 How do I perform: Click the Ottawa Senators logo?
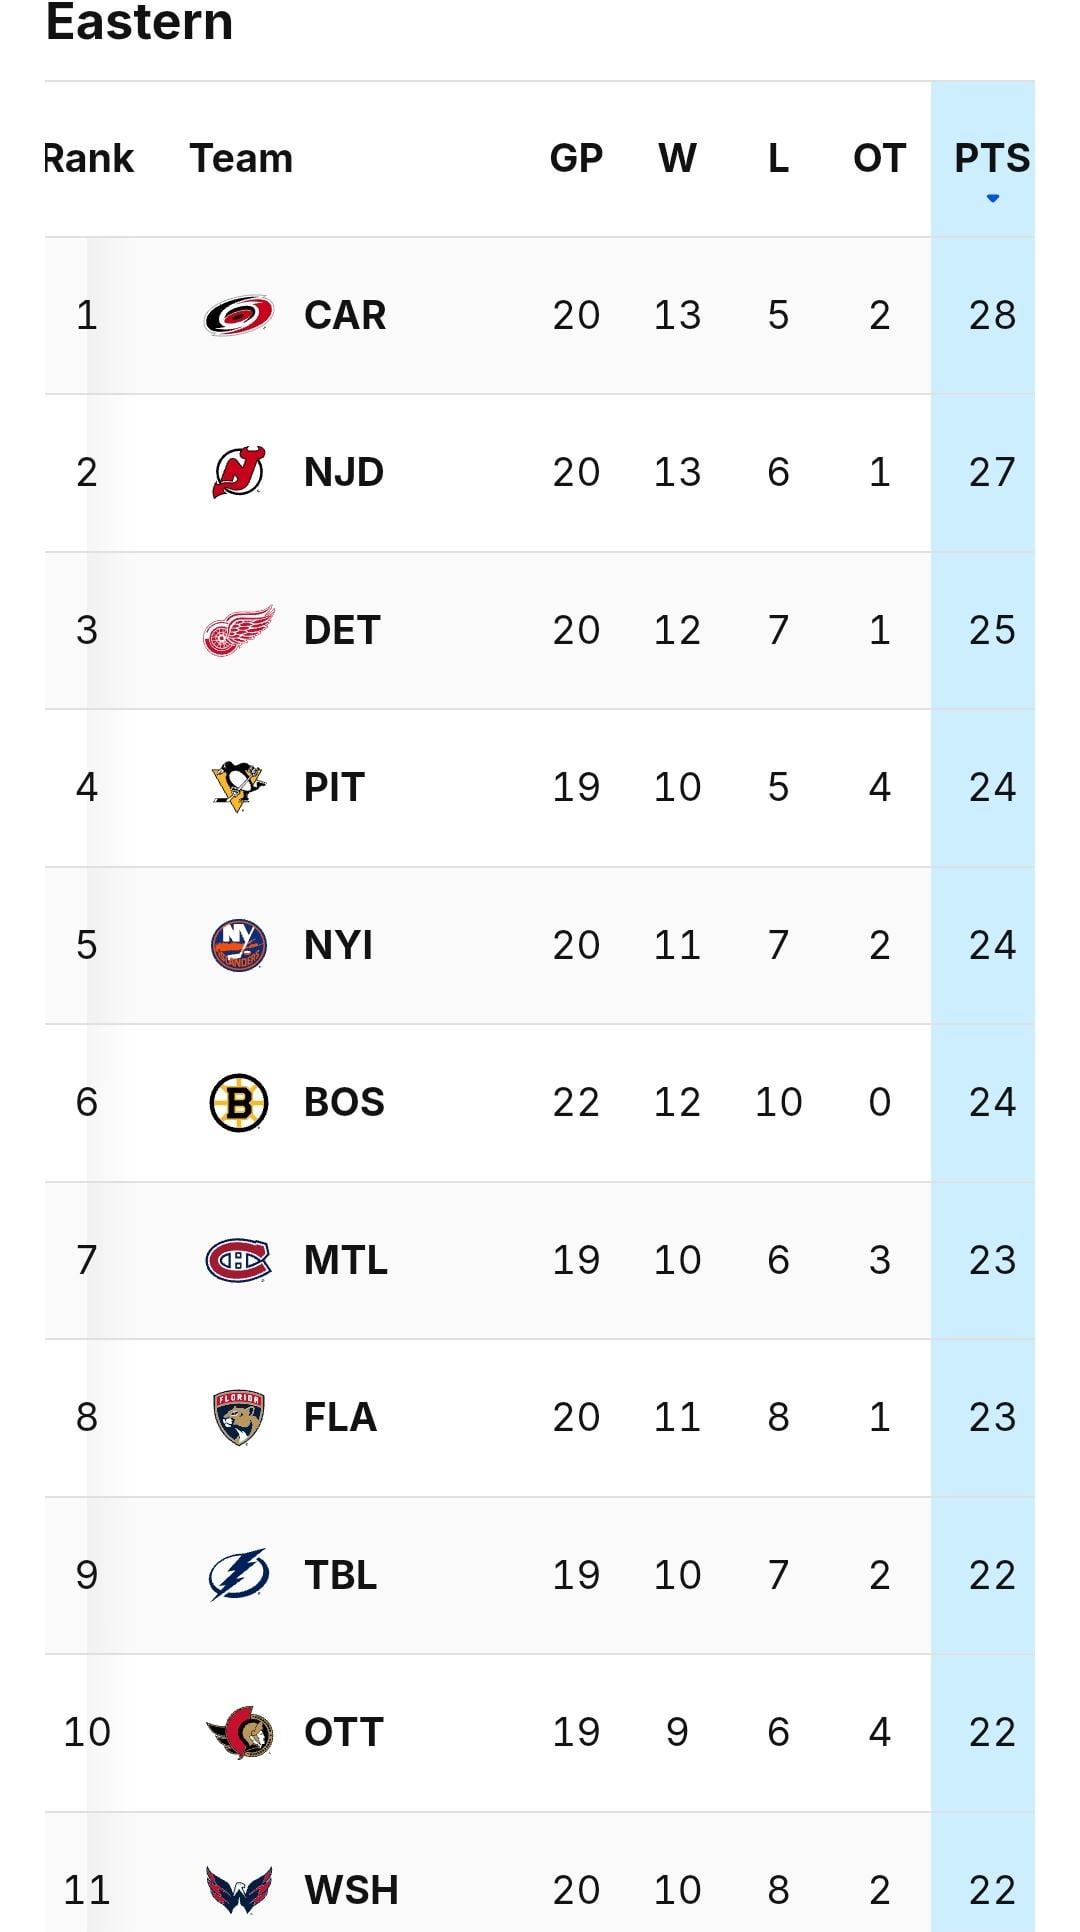click(239, 1732)
